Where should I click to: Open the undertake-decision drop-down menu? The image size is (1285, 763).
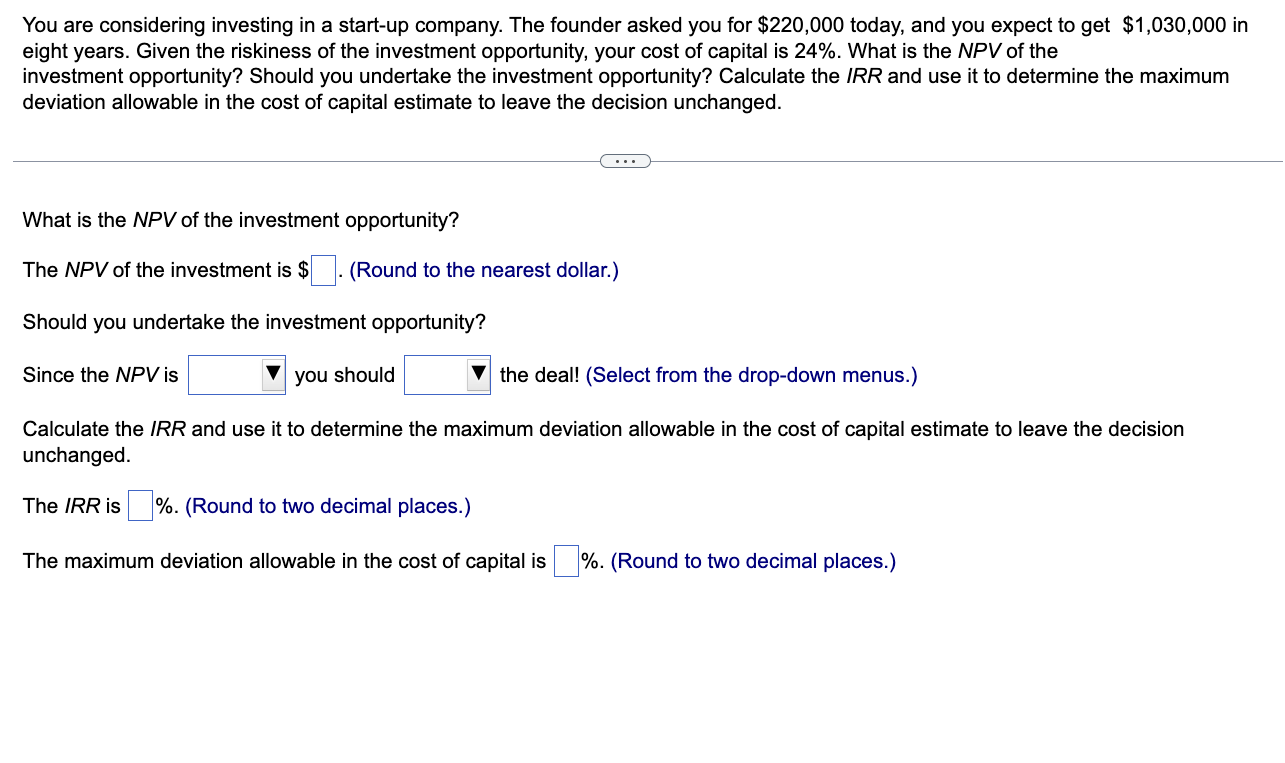click(447, 374)
